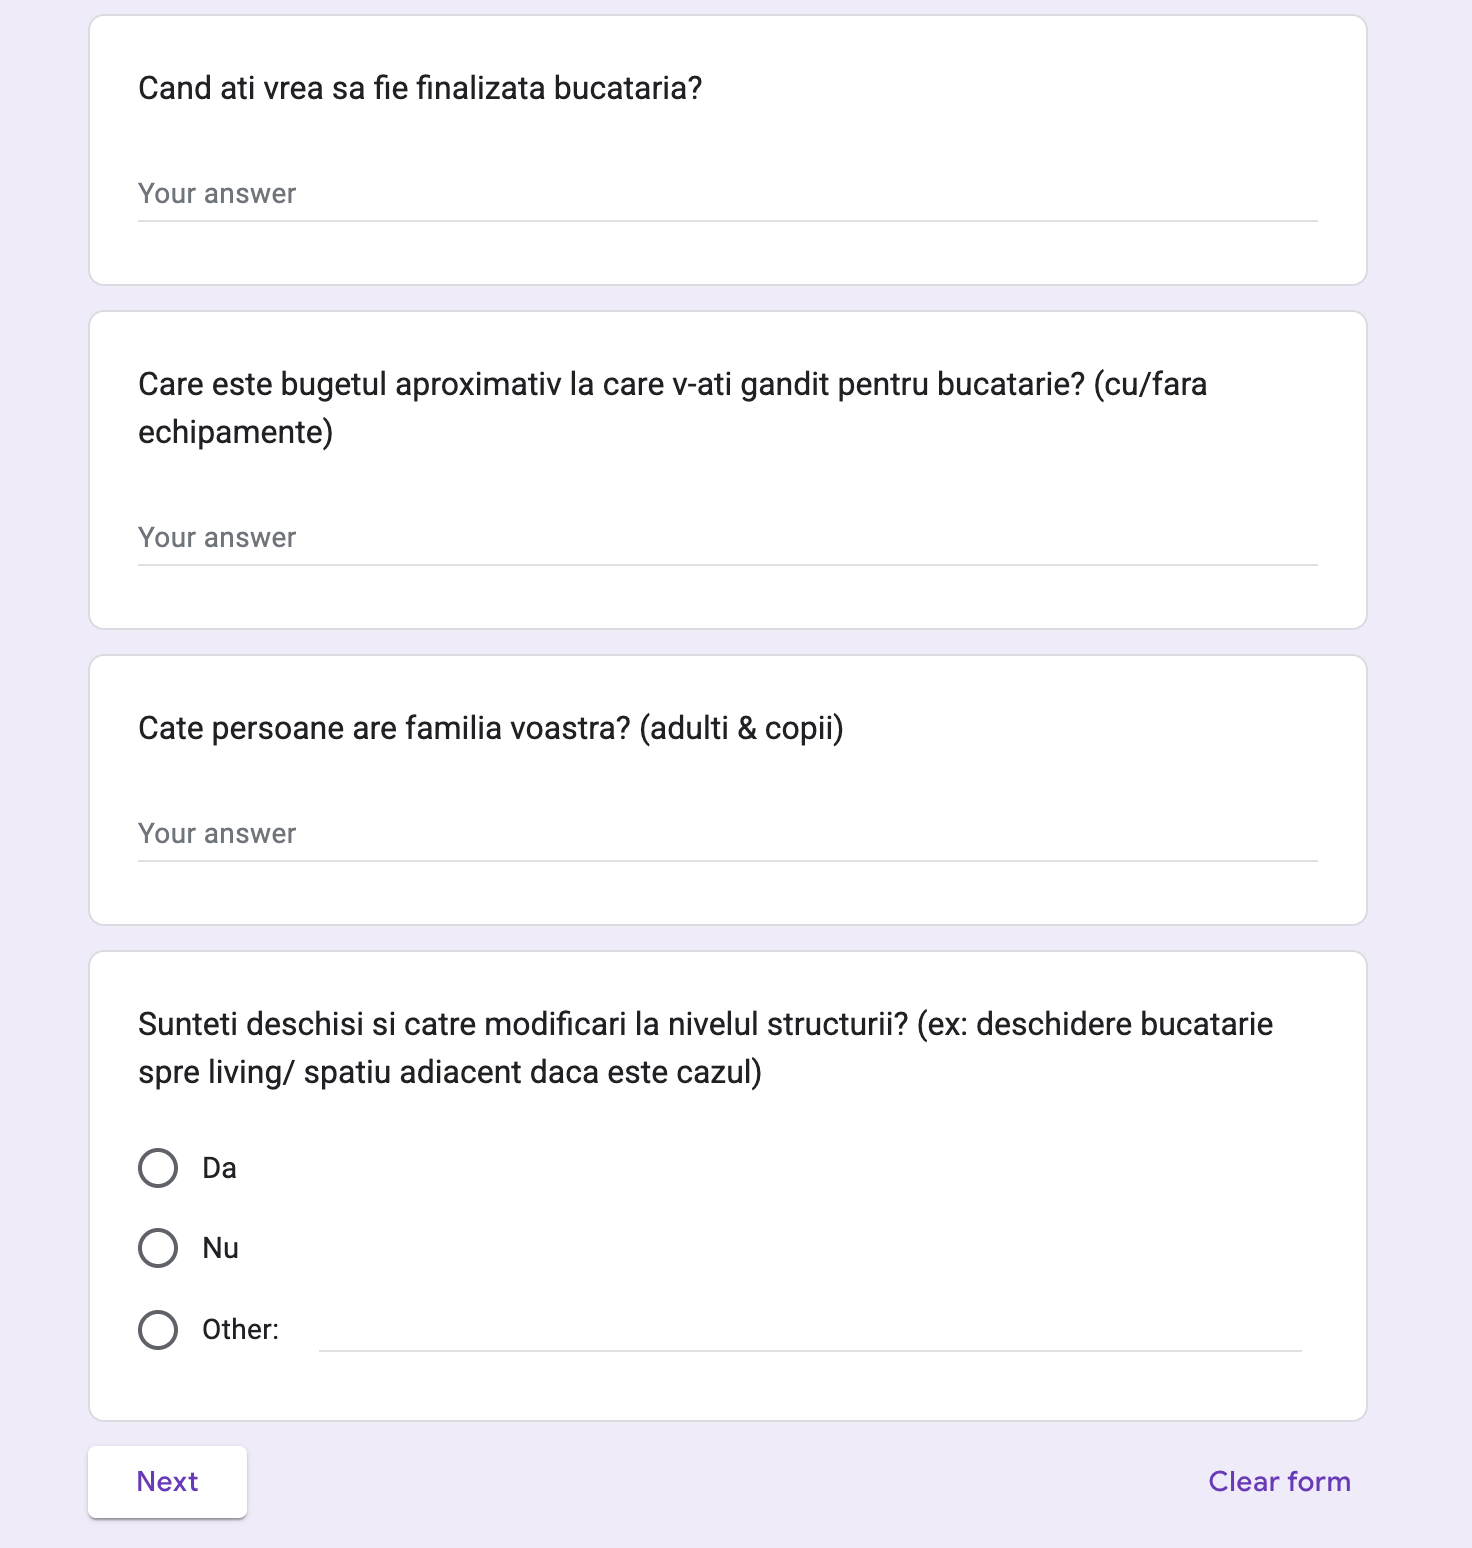Focus the answer field under budget question
Screen dimensions: 1472x1548
click(727, 538)
